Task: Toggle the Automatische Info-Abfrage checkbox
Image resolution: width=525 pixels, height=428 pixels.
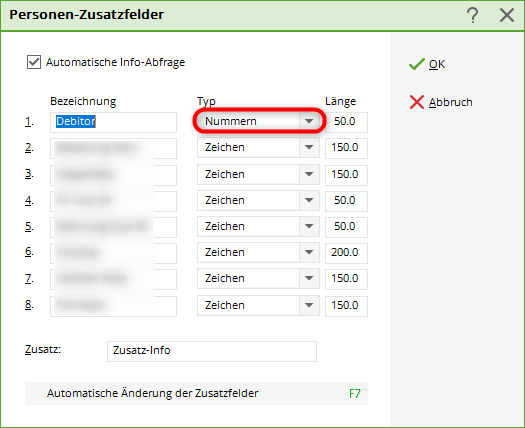Action: click(34, 62)
